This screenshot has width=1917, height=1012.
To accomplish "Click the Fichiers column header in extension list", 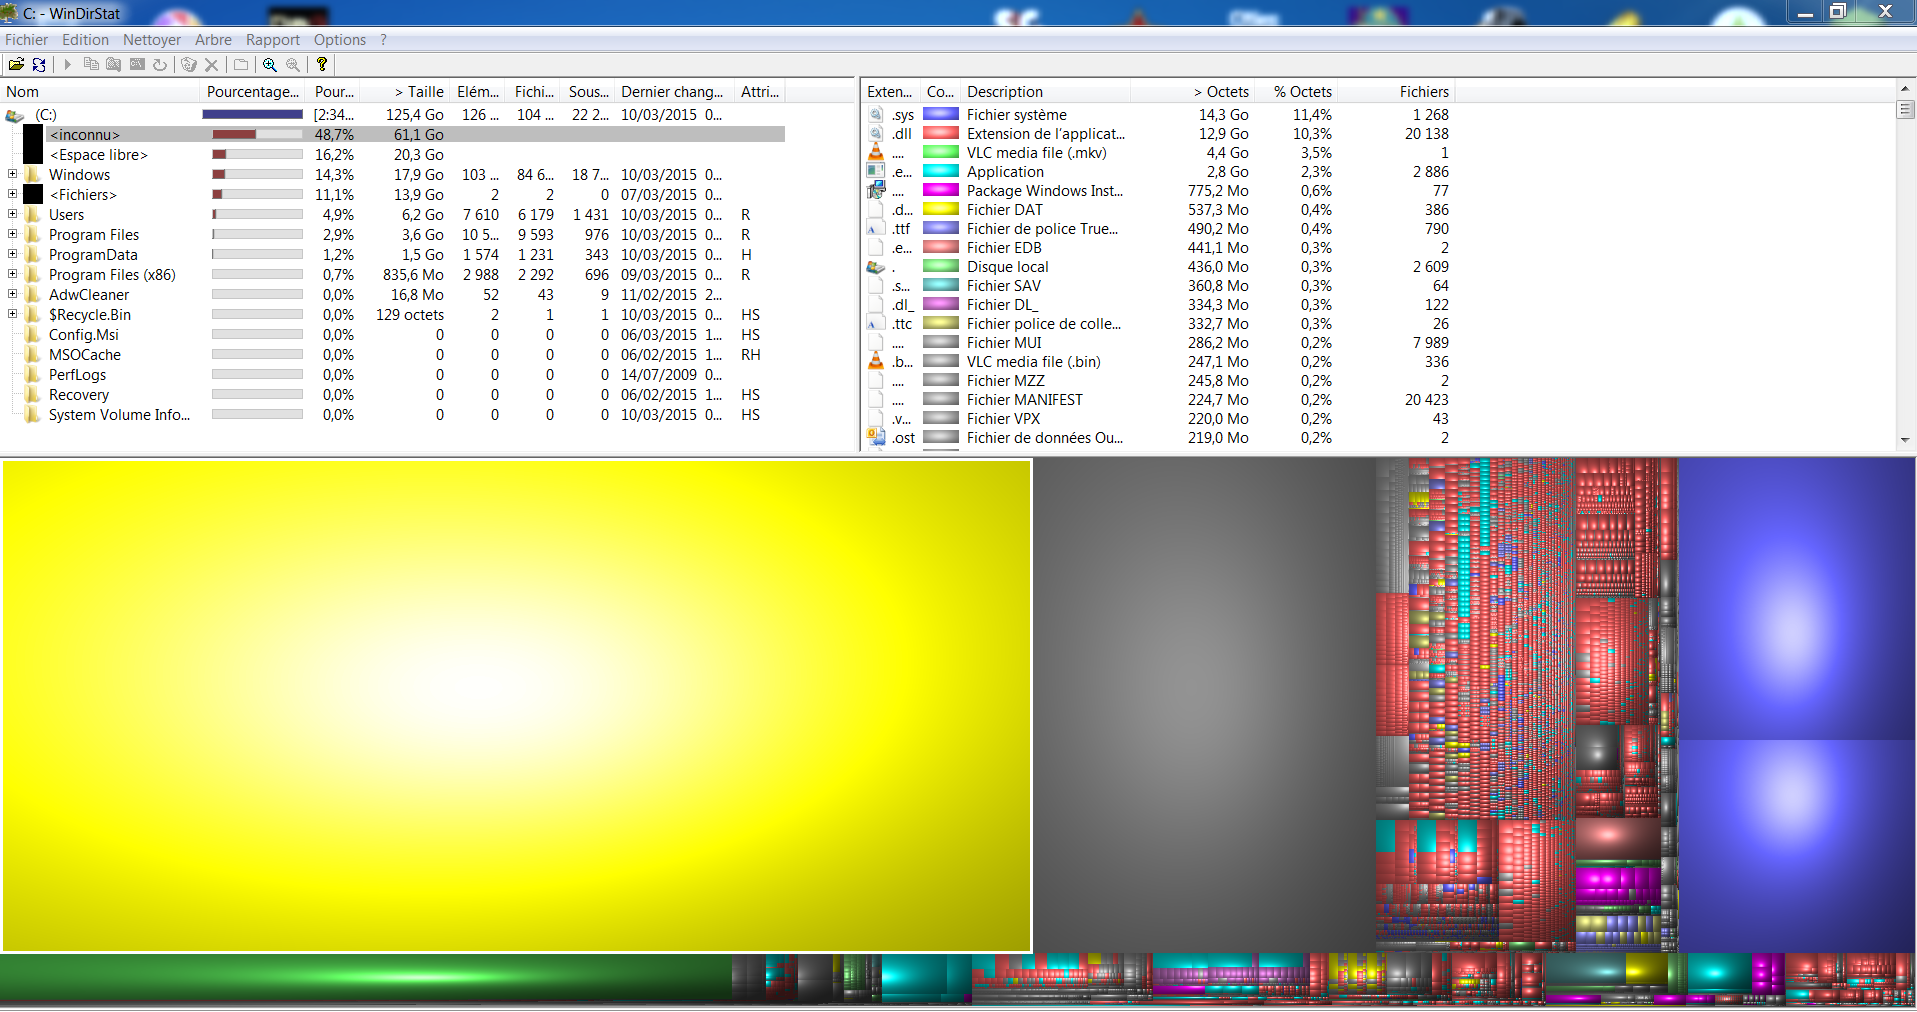I will pos(1396,92).
